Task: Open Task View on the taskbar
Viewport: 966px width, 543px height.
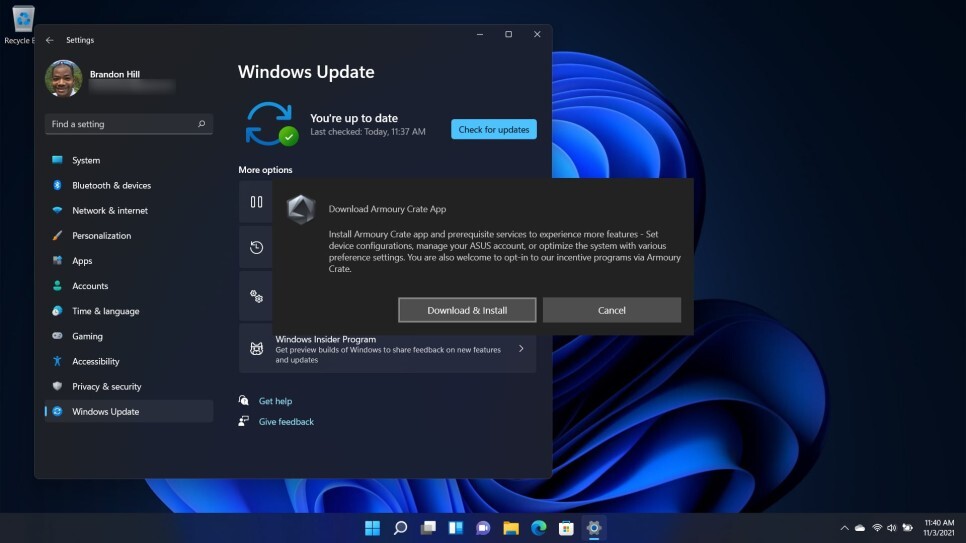Action: pos(428,528)
